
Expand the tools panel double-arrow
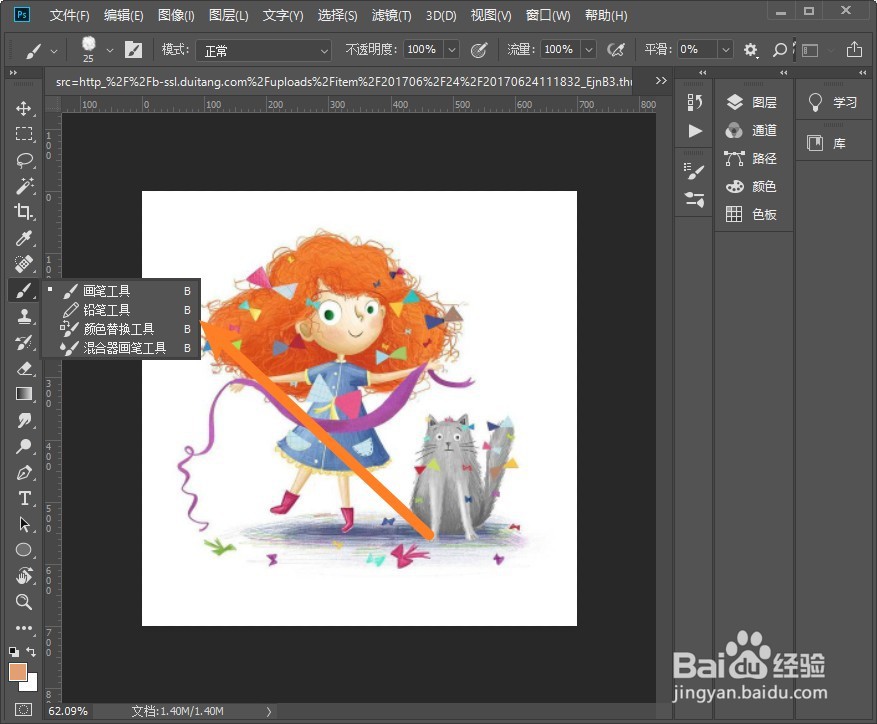(13, 73)
